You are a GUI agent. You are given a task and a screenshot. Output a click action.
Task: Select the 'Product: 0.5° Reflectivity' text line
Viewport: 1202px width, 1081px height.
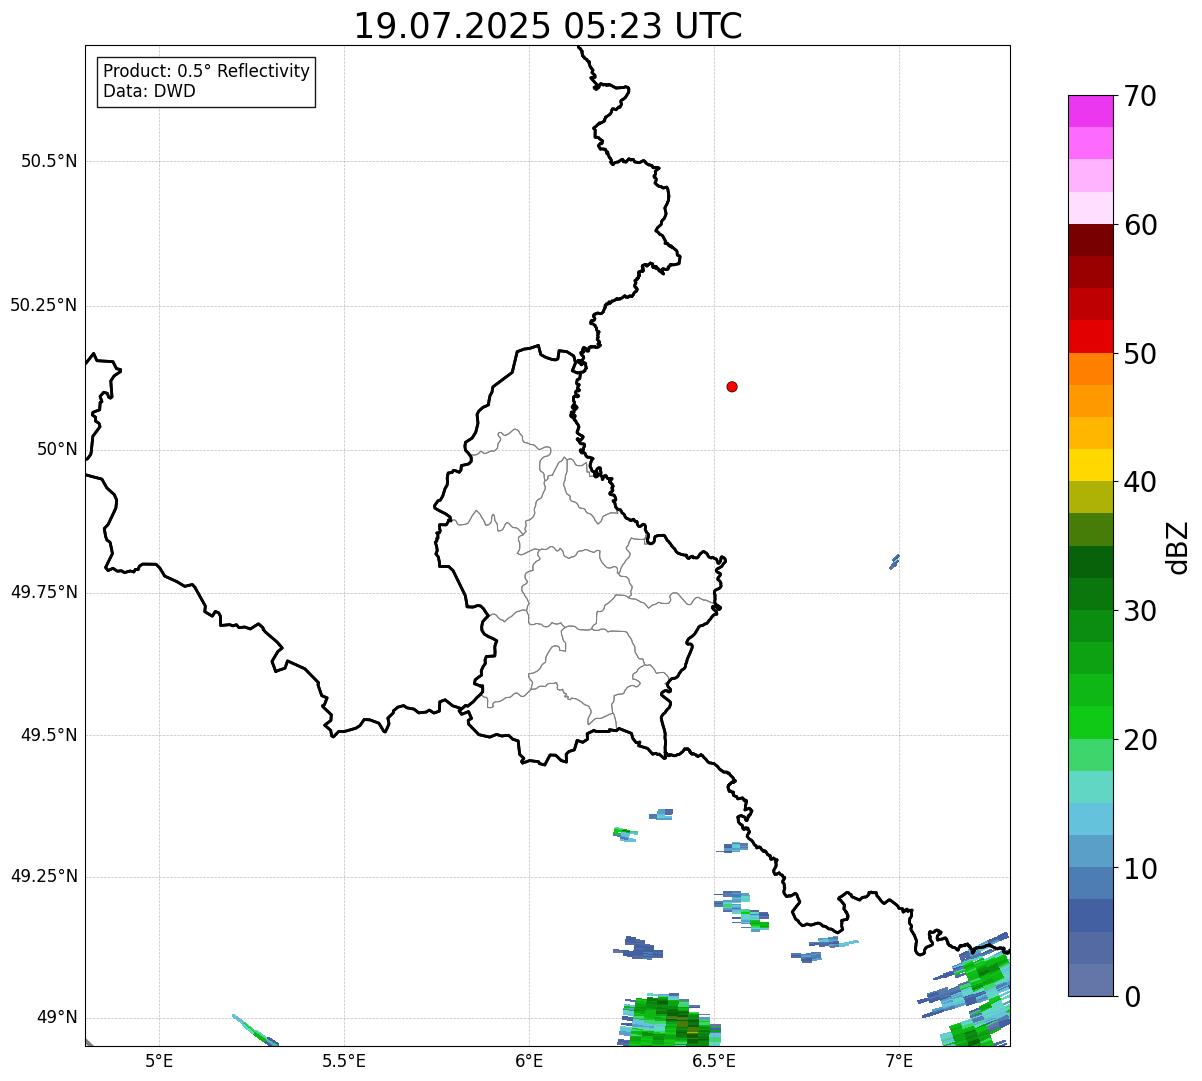tap(206, 72)
